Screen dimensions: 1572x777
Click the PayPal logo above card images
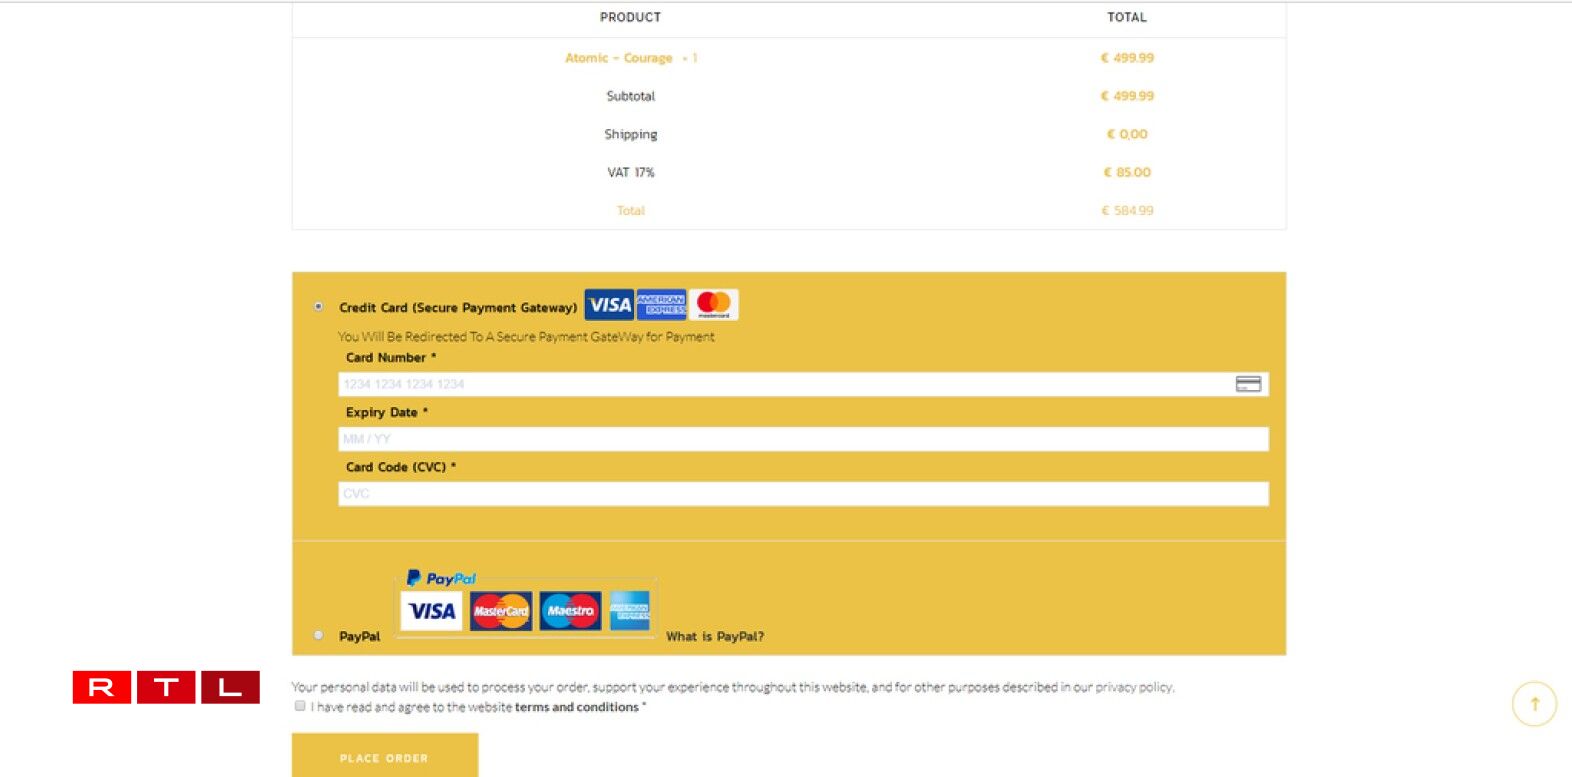(x=441, y=578)
